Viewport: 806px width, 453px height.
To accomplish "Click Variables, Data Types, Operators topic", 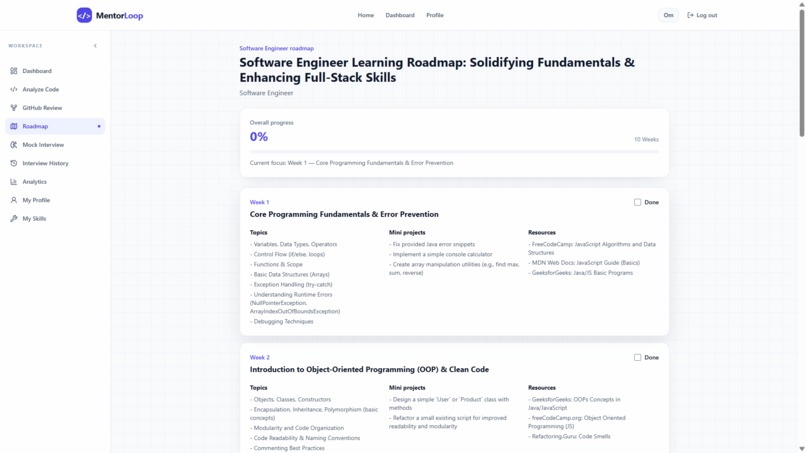I will (x=294, y=245).
